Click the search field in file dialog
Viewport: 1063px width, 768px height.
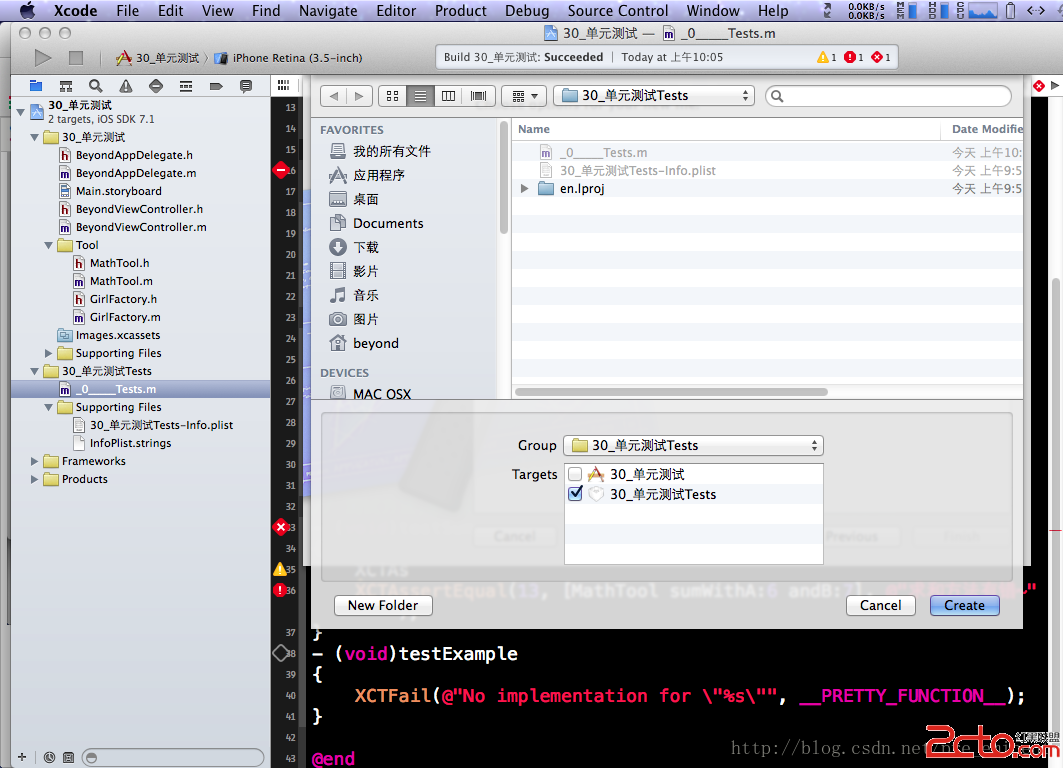coord(888,96)
